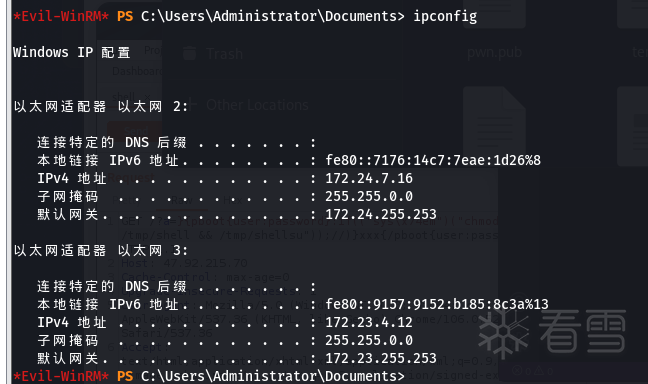Click the IPv4 address 172.24.7.16
This screenshot has width=648, height=384.
[x=369, y=178]
